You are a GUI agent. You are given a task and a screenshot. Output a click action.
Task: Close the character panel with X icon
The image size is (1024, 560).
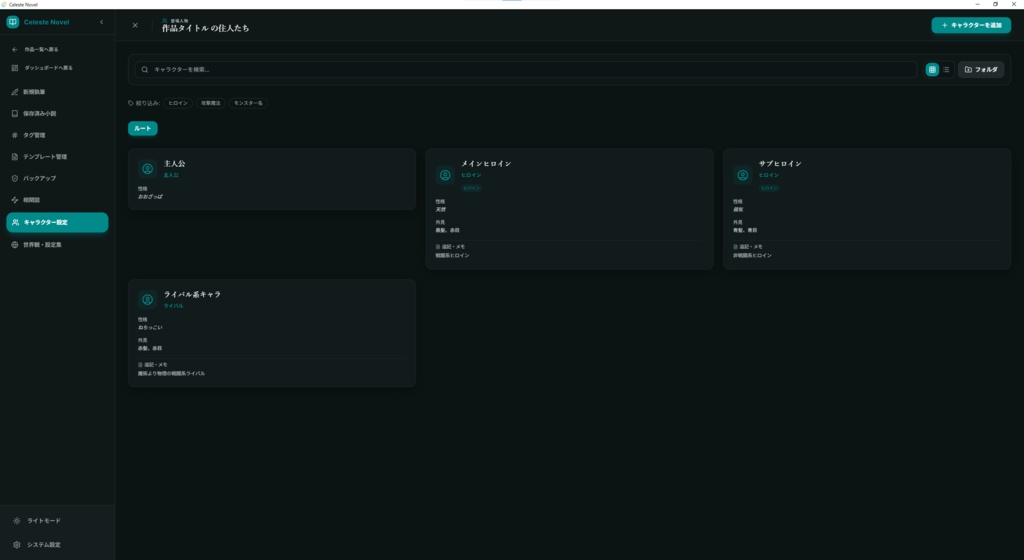click(135, 25)
